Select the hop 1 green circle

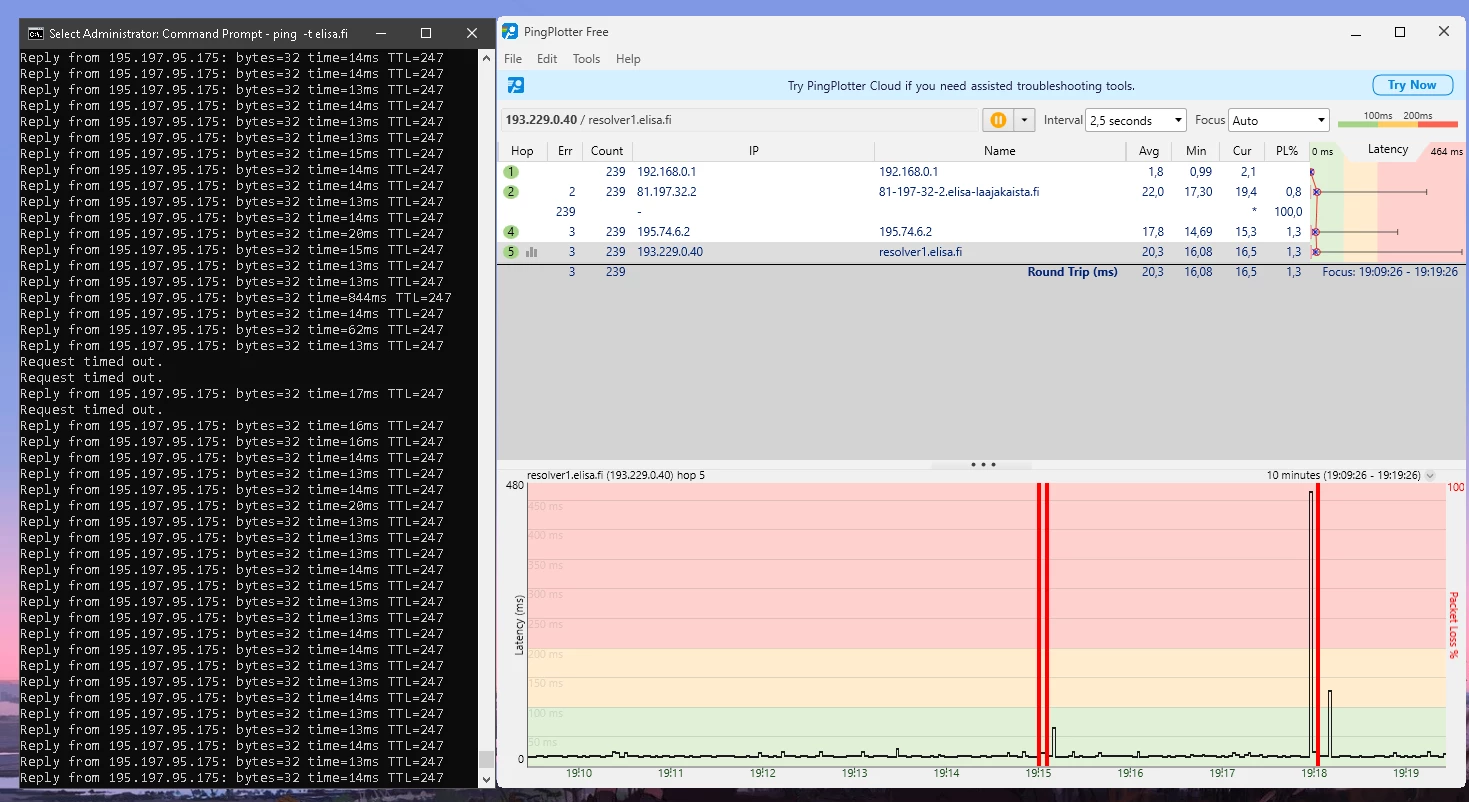pos(511,172)
